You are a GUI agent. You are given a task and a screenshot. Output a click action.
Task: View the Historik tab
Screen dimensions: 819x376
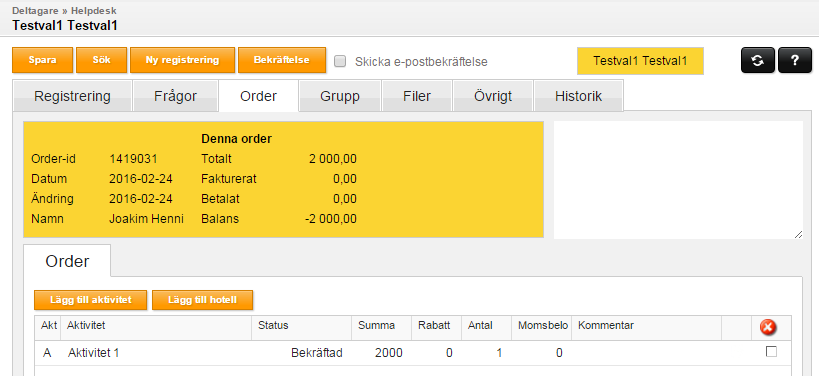(x=578, y=96)
